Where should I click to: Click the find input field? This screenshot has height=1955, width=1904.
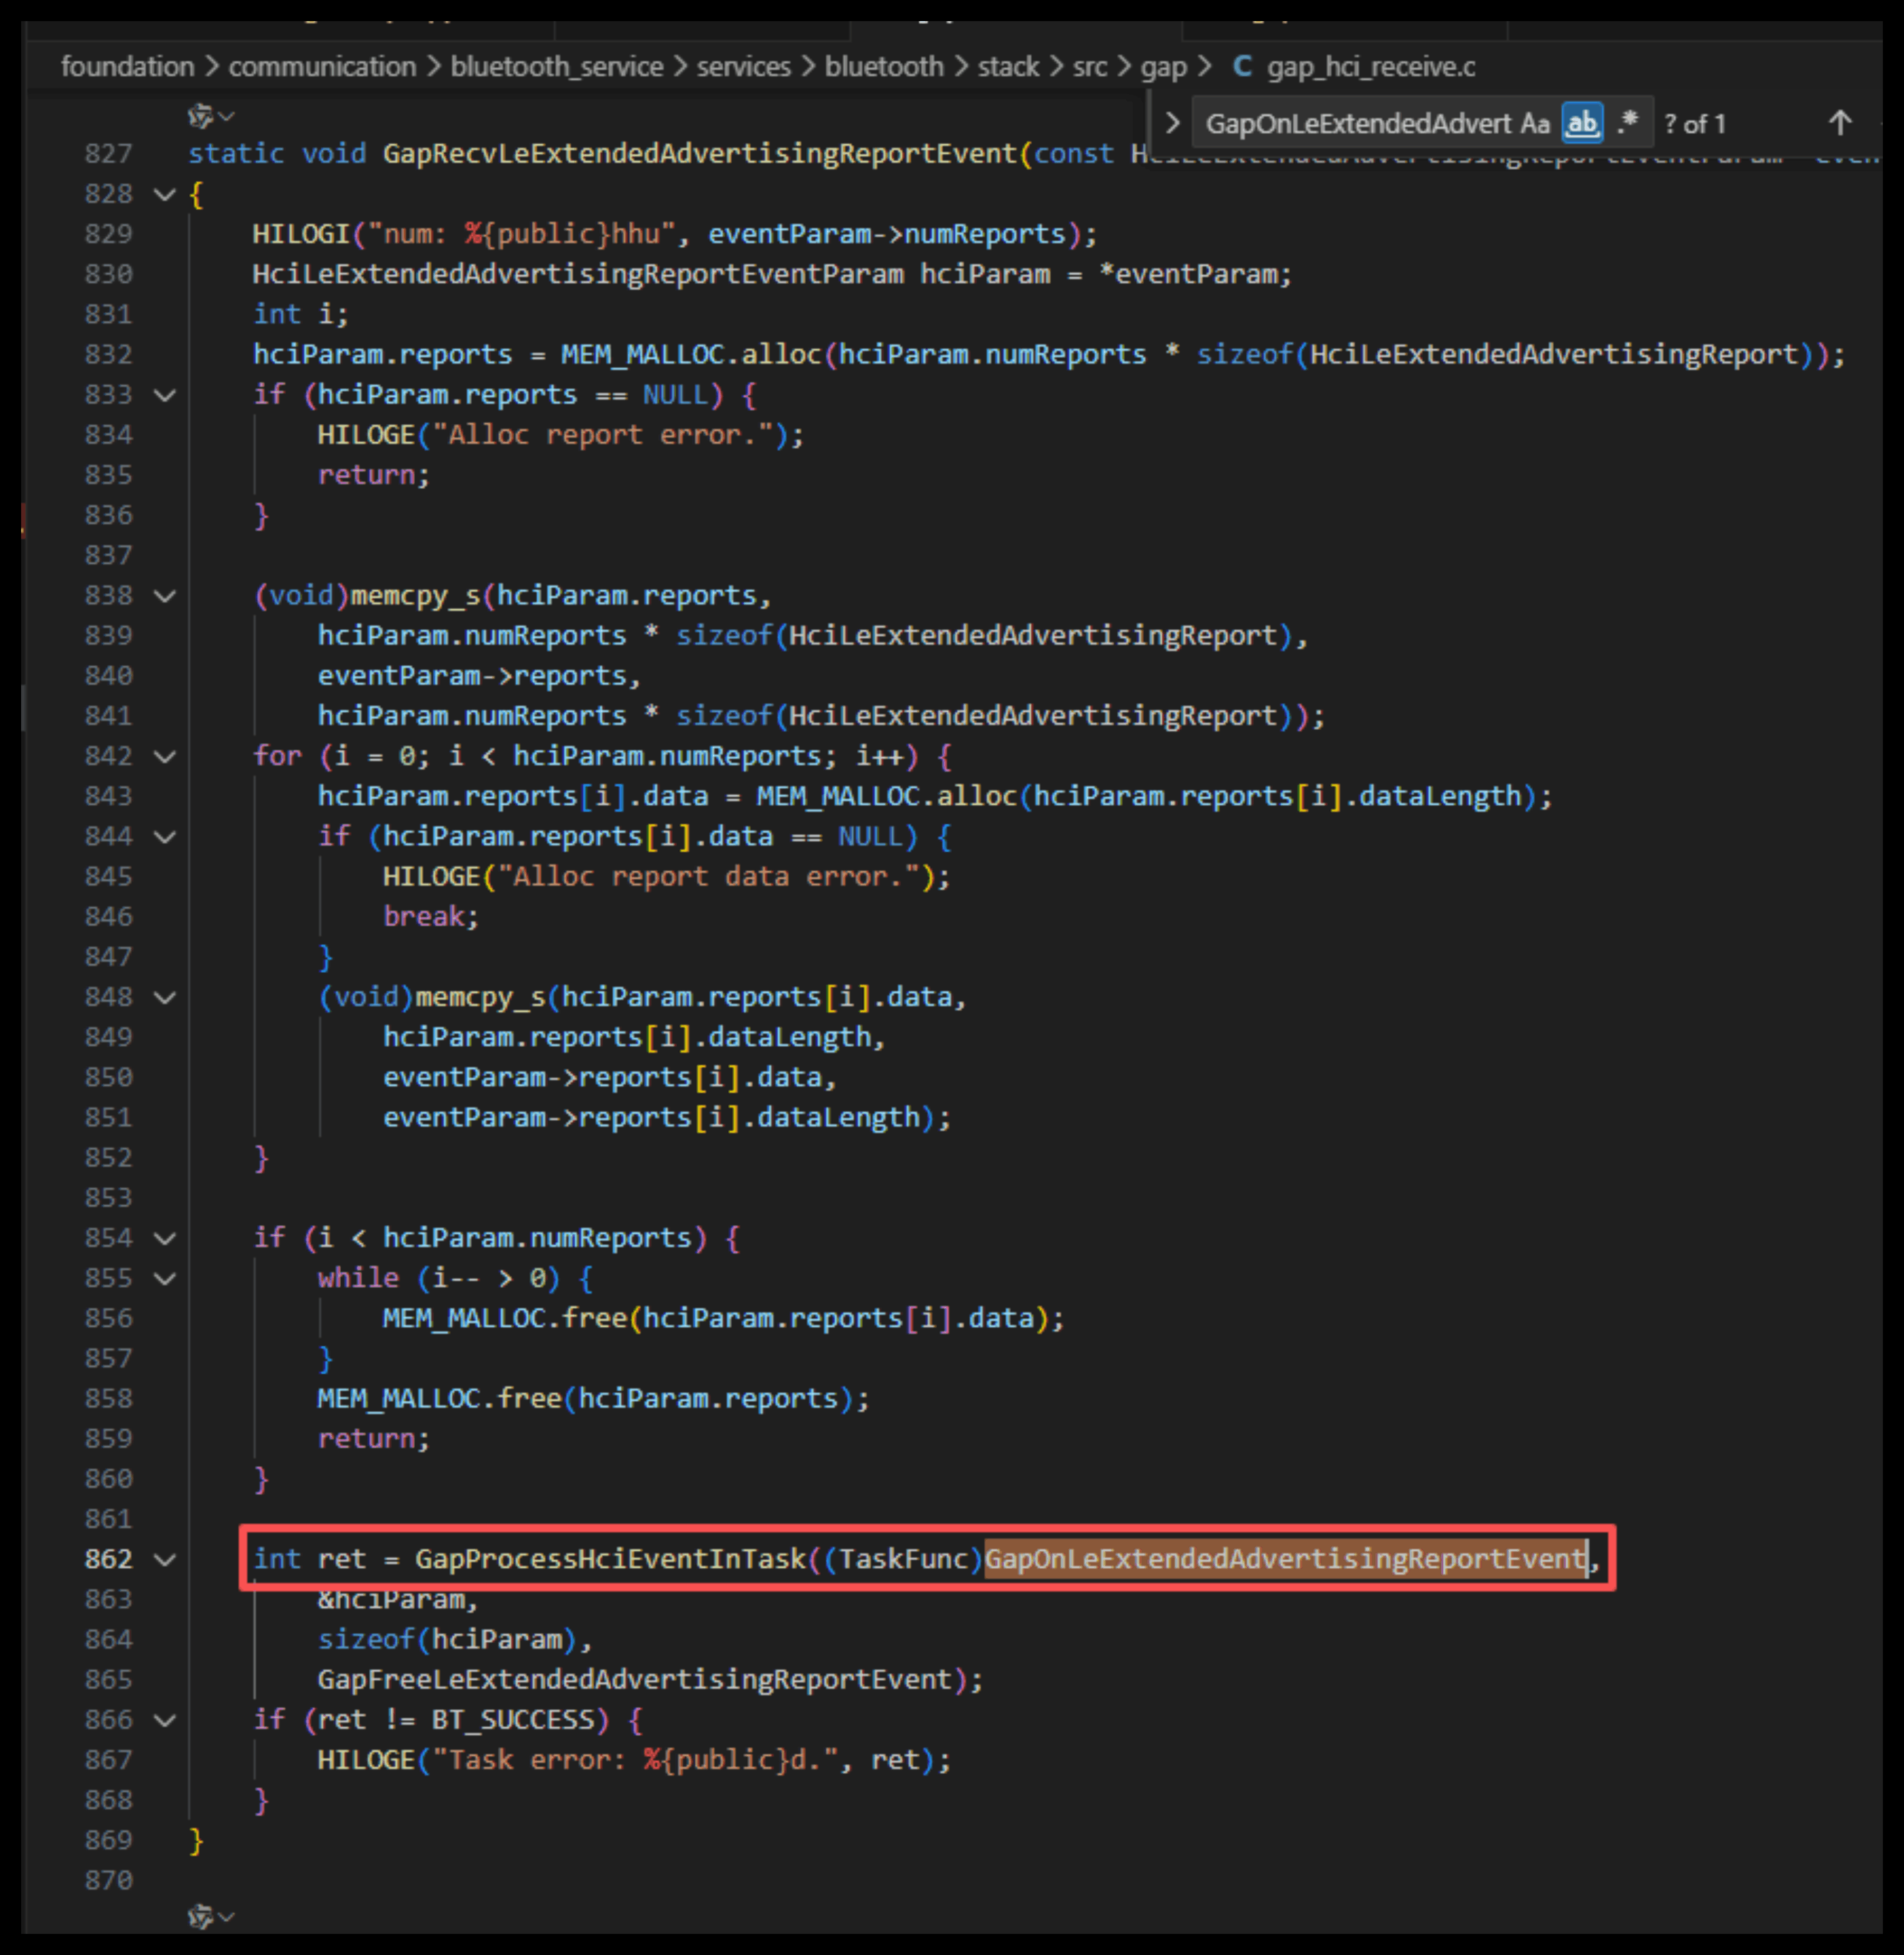(1356, 124)
